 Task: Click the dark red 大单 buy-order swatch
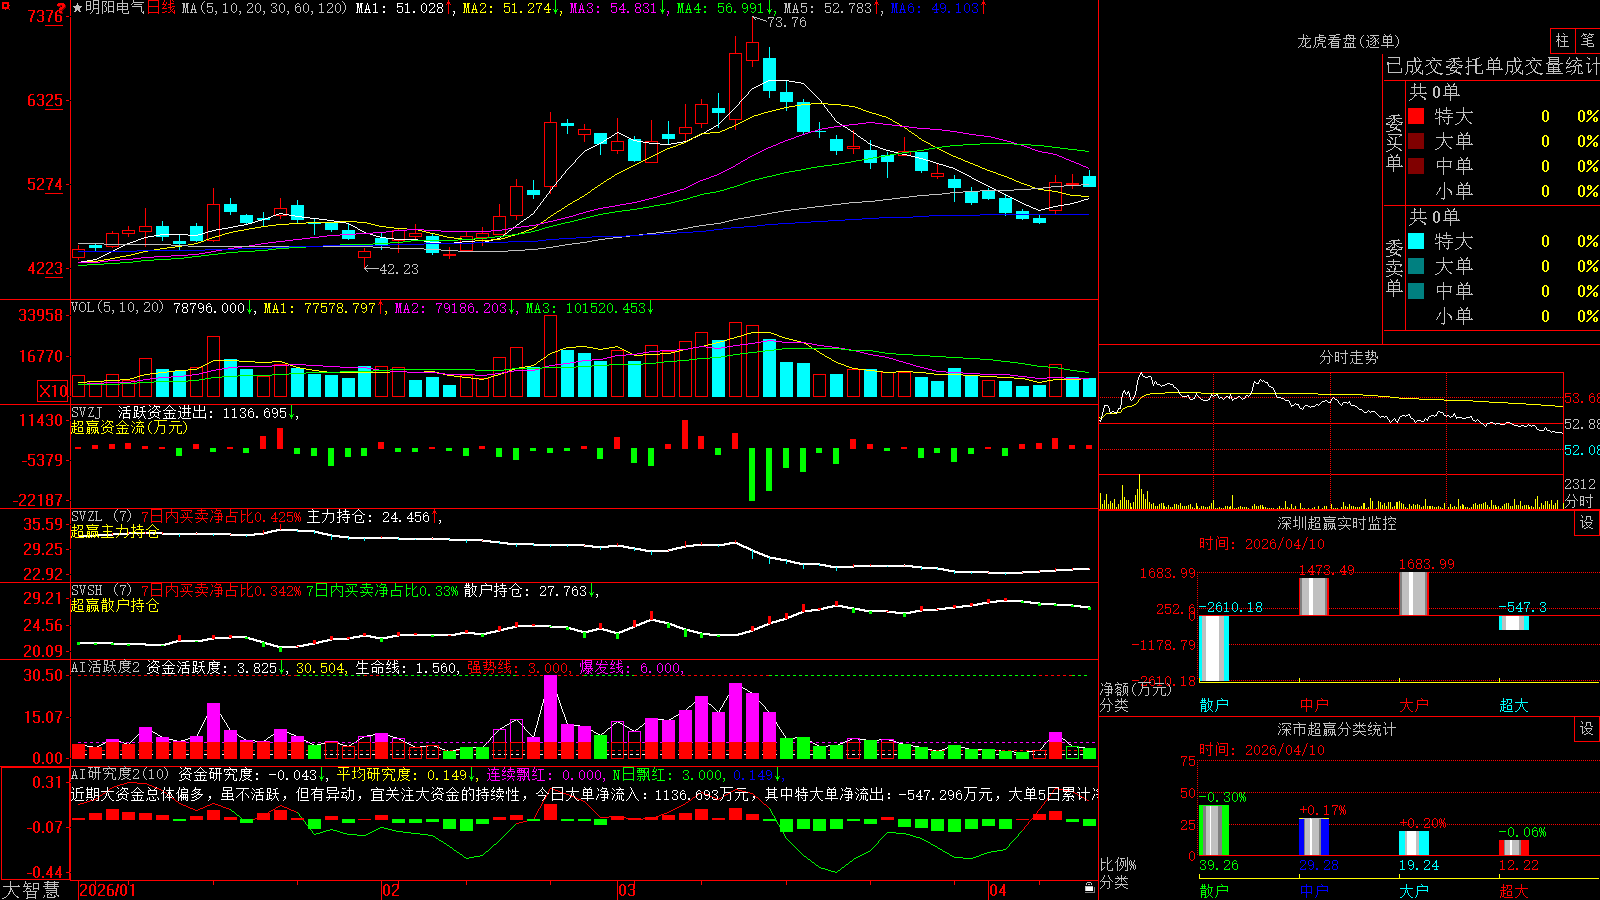1416,141
